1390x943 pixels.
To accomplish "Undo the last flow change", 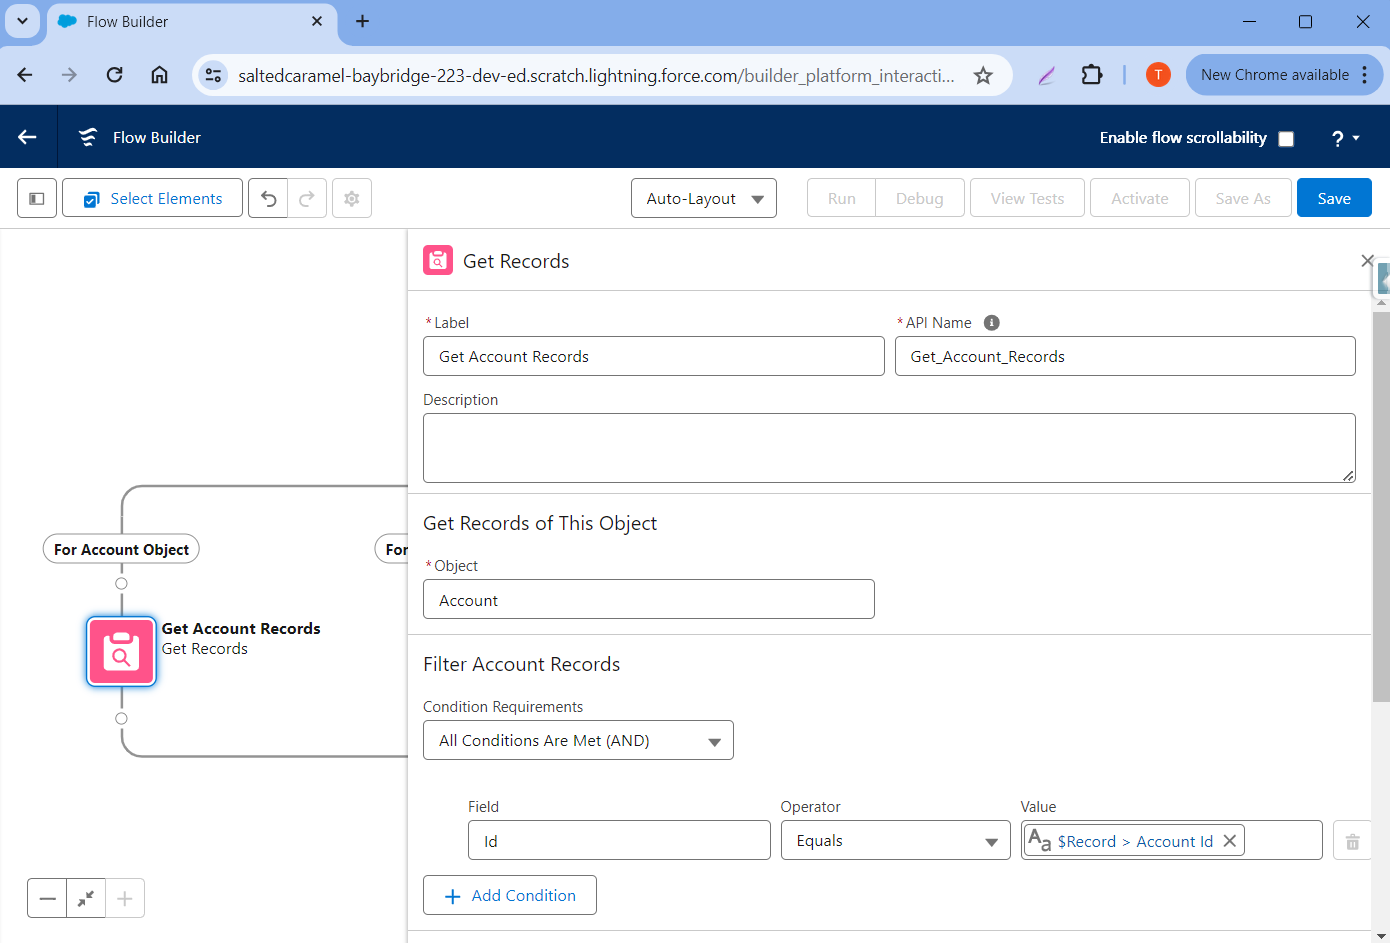I will tap(268, 198).
